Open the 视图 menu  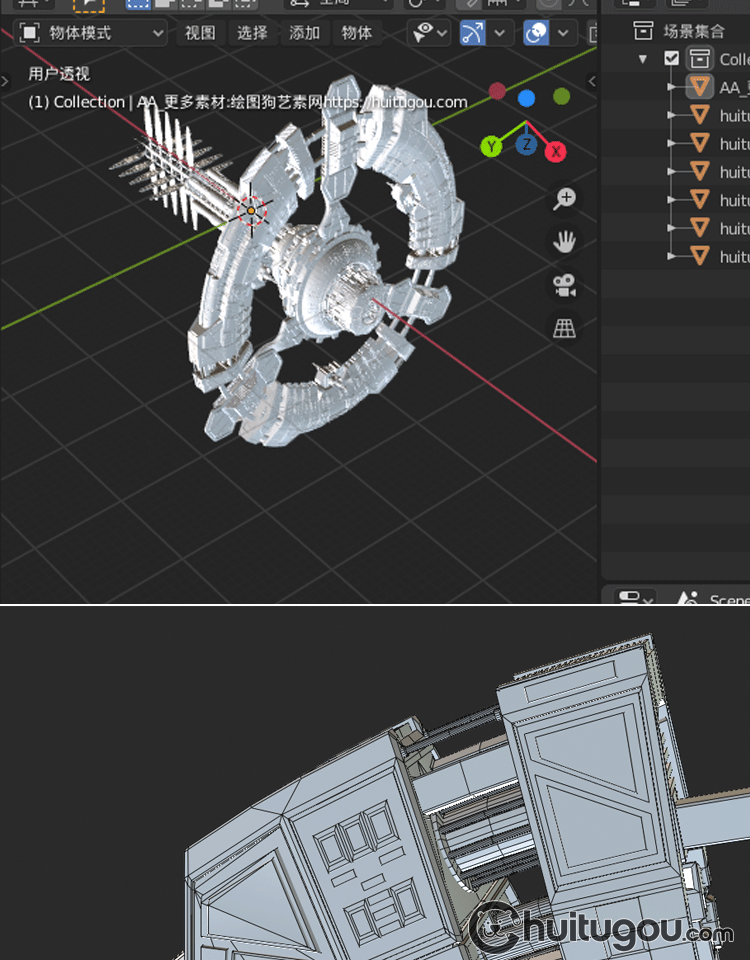click(200, 33)
